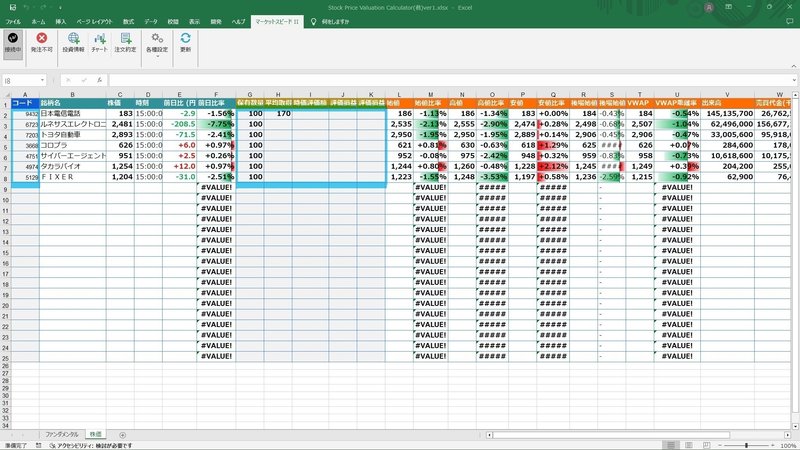This screenshot has width=800, height=450.
Task: Open the 数式 ribbon tab
Action: click(129, 21)
